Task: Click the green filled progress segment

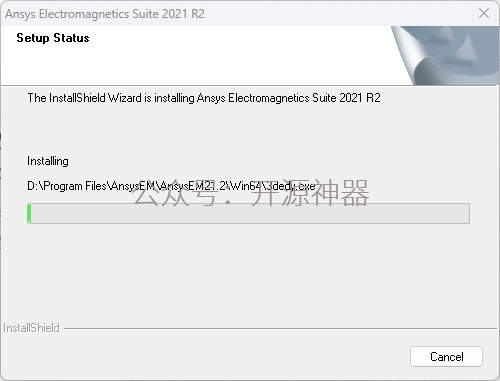Action: tap(29, 213)
